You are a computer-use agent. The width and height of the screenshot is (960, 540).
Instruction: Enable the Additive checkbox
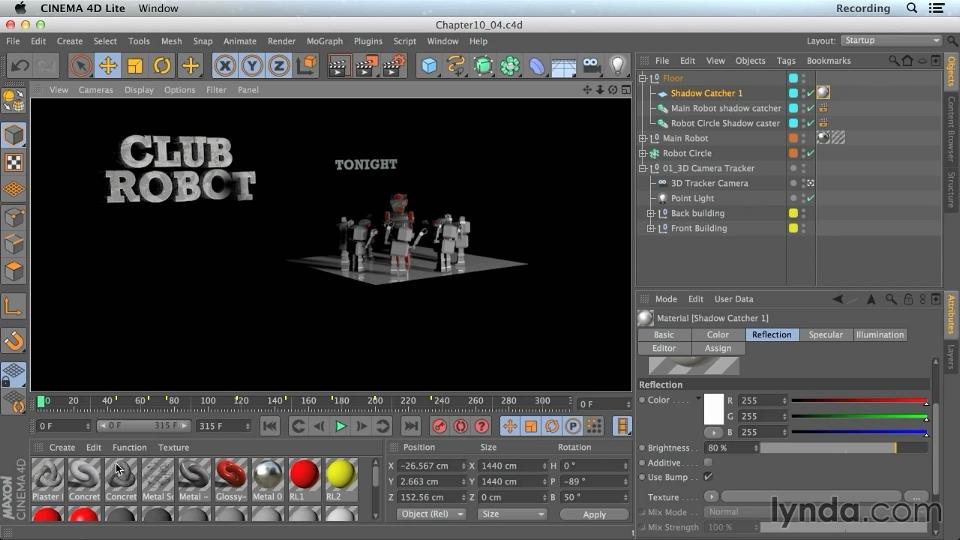708,463
